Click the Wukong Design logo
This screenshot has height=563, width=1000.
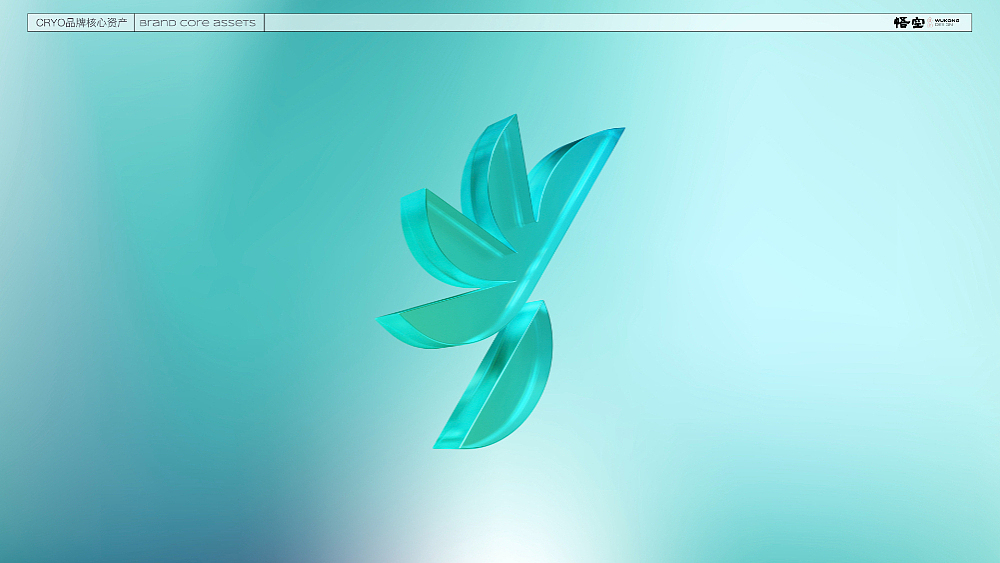point(926,22)
